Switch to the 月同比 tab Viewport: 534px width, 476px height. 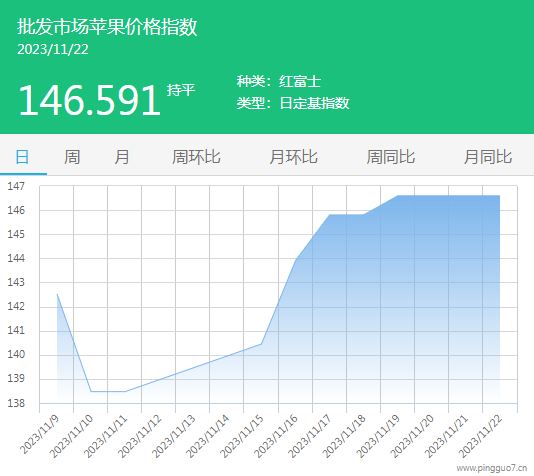tap(488, 157)
